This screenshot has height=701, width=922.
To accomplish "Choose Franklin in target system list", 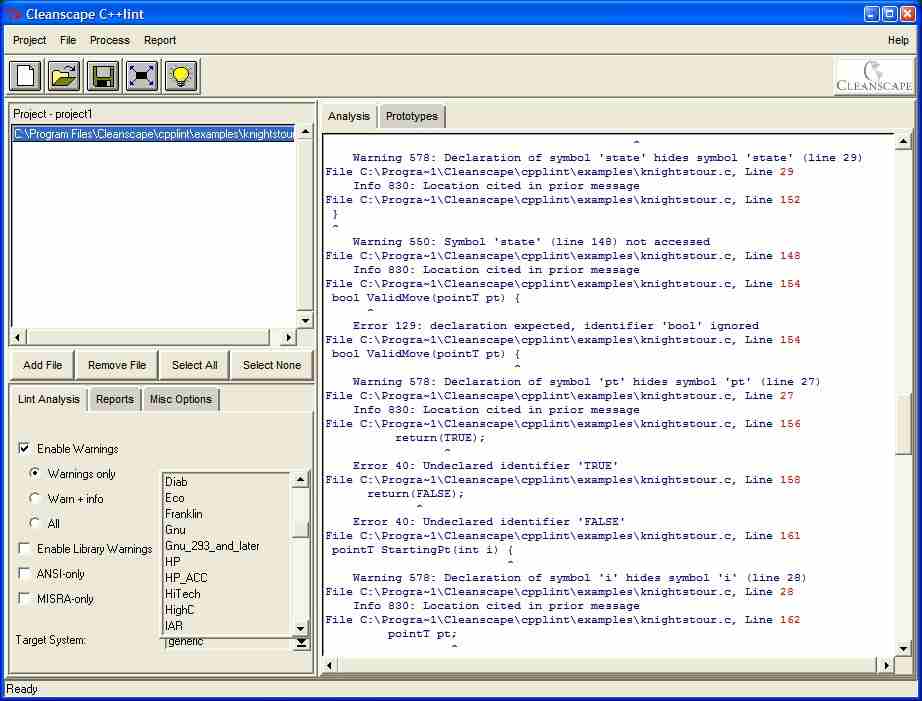I will [226, 514].
